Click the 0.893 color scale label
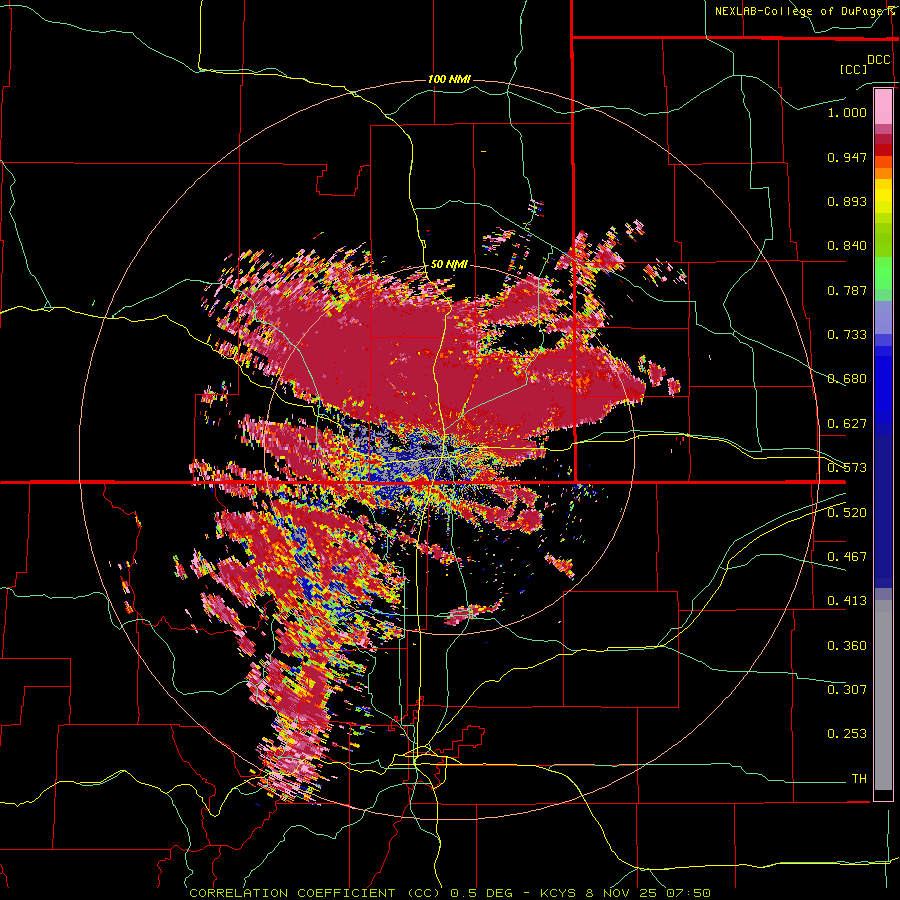Image resolution: width=900 pixels, height=900 pixels. [847, 201]
